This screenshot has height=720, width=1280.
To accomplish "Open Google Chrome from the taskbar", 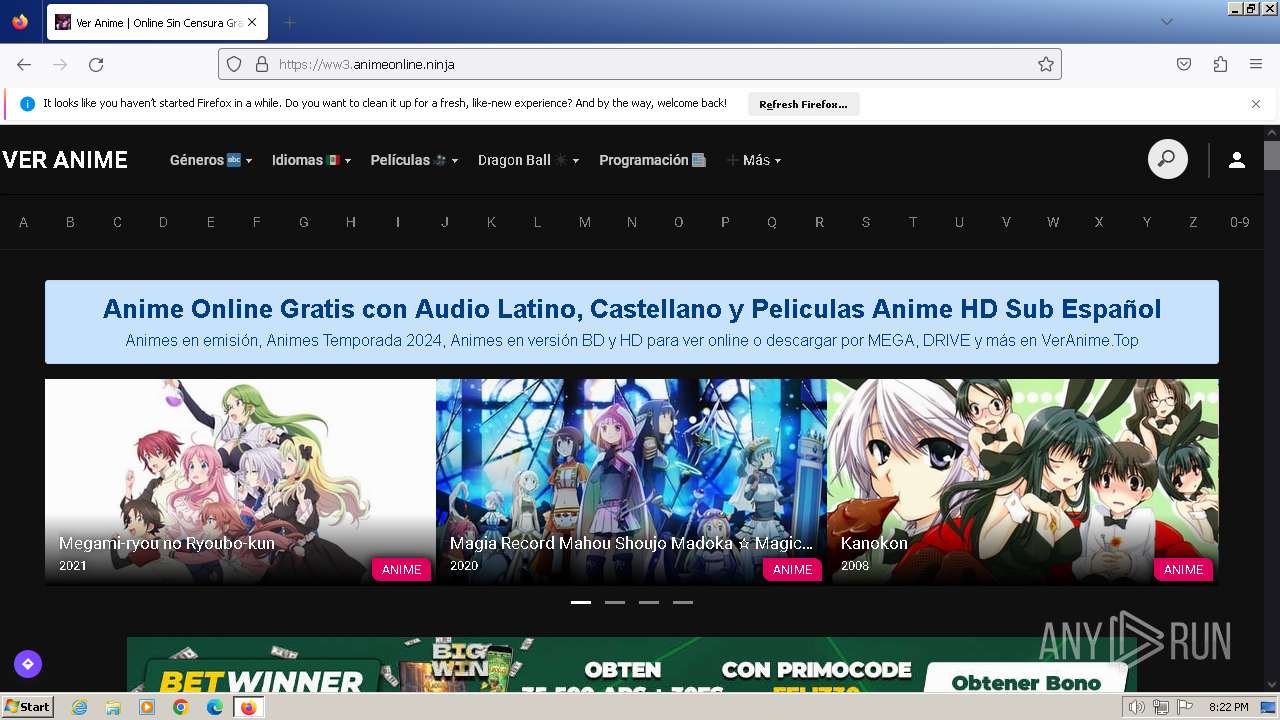I will pos(181,707).
